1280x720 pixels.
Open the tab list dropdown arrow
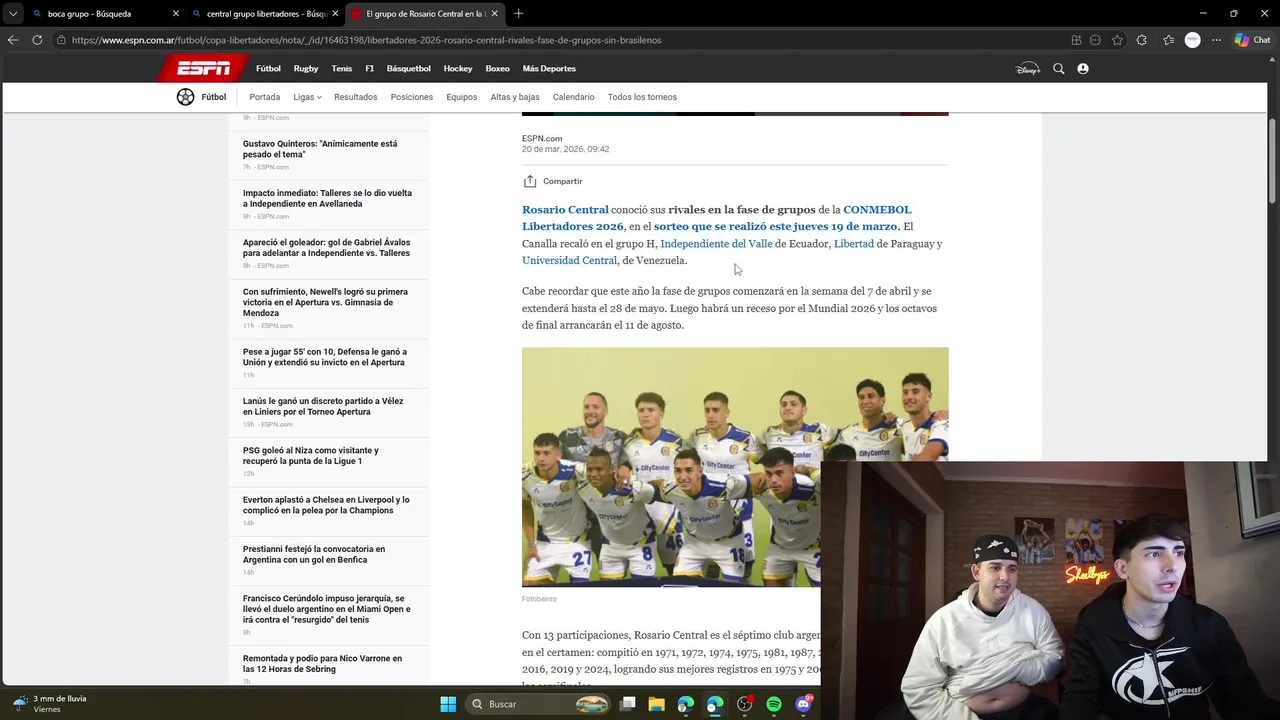pos(13,14)
